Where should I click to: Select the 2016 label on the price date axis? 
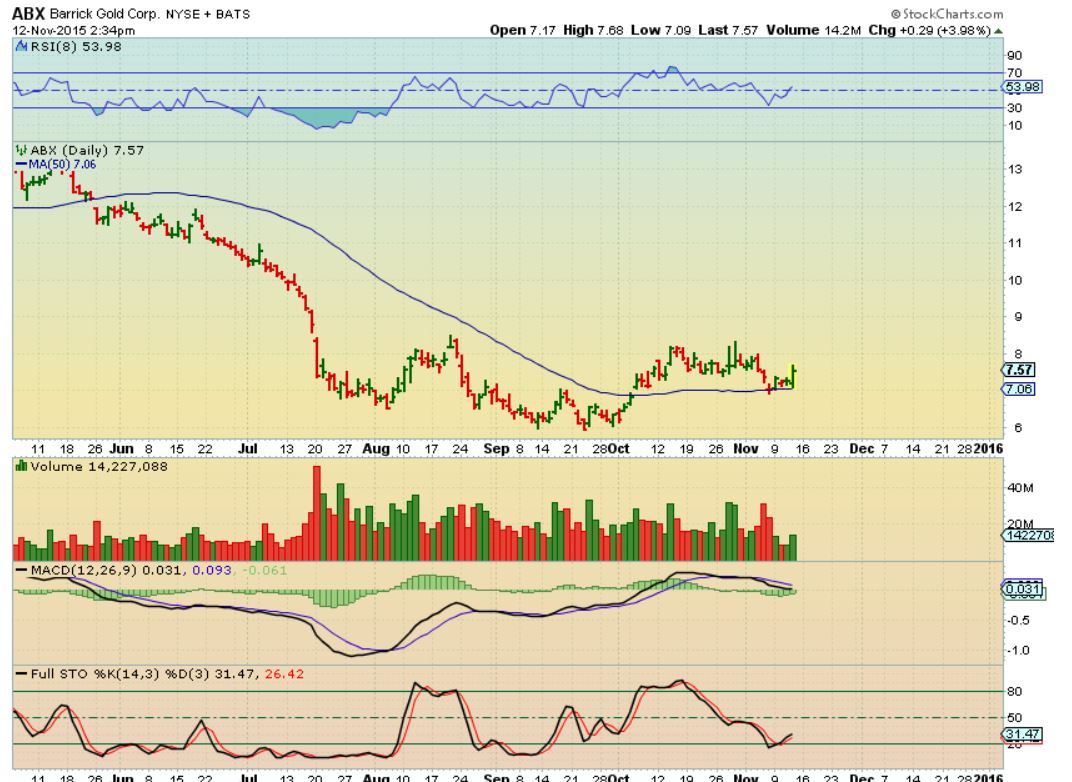pyautogui.click(x=987, y=449)
